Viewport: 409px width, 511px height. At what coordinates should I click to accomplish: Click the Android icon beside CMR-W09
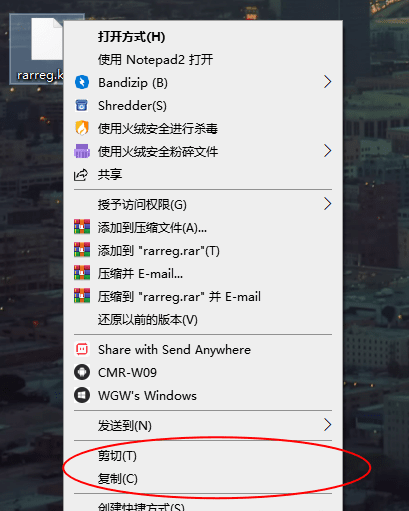82,372
